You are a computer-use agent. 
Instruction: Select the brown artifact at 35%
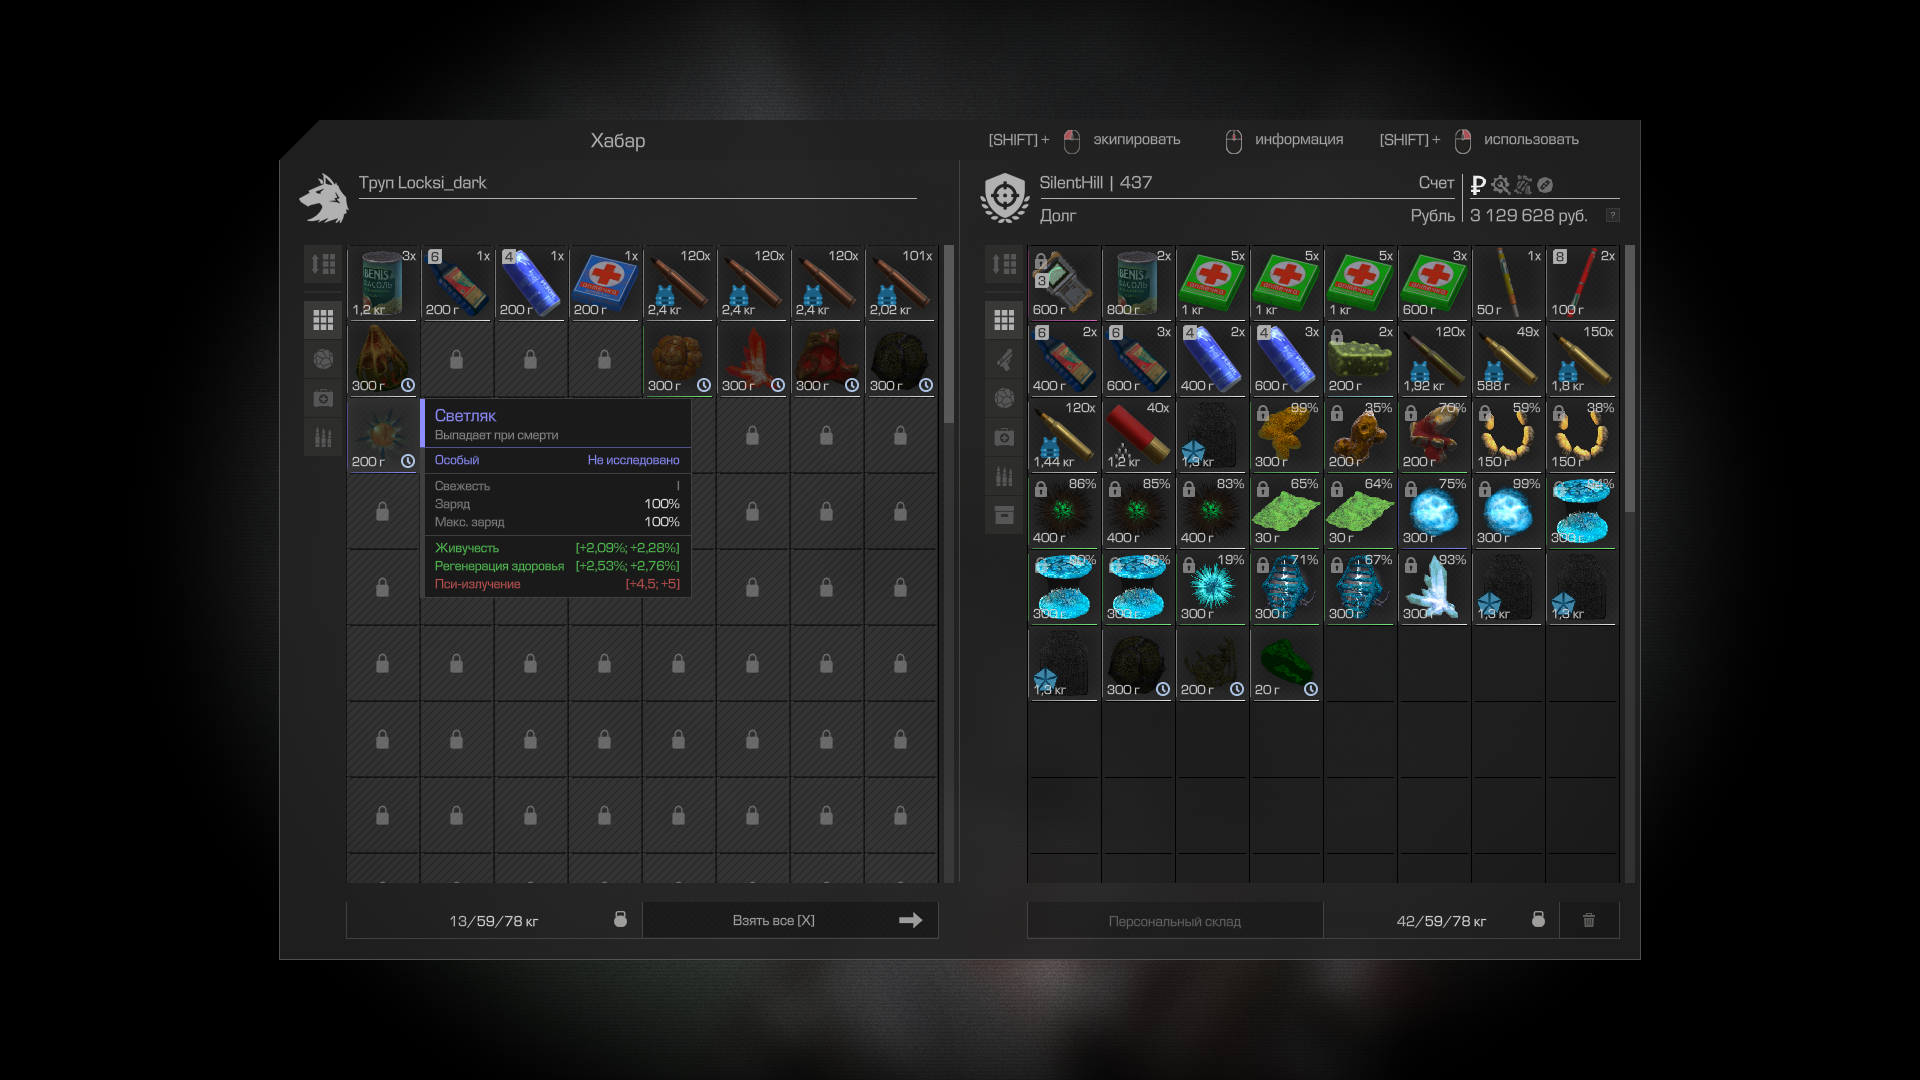click(x=1360, y=435)
